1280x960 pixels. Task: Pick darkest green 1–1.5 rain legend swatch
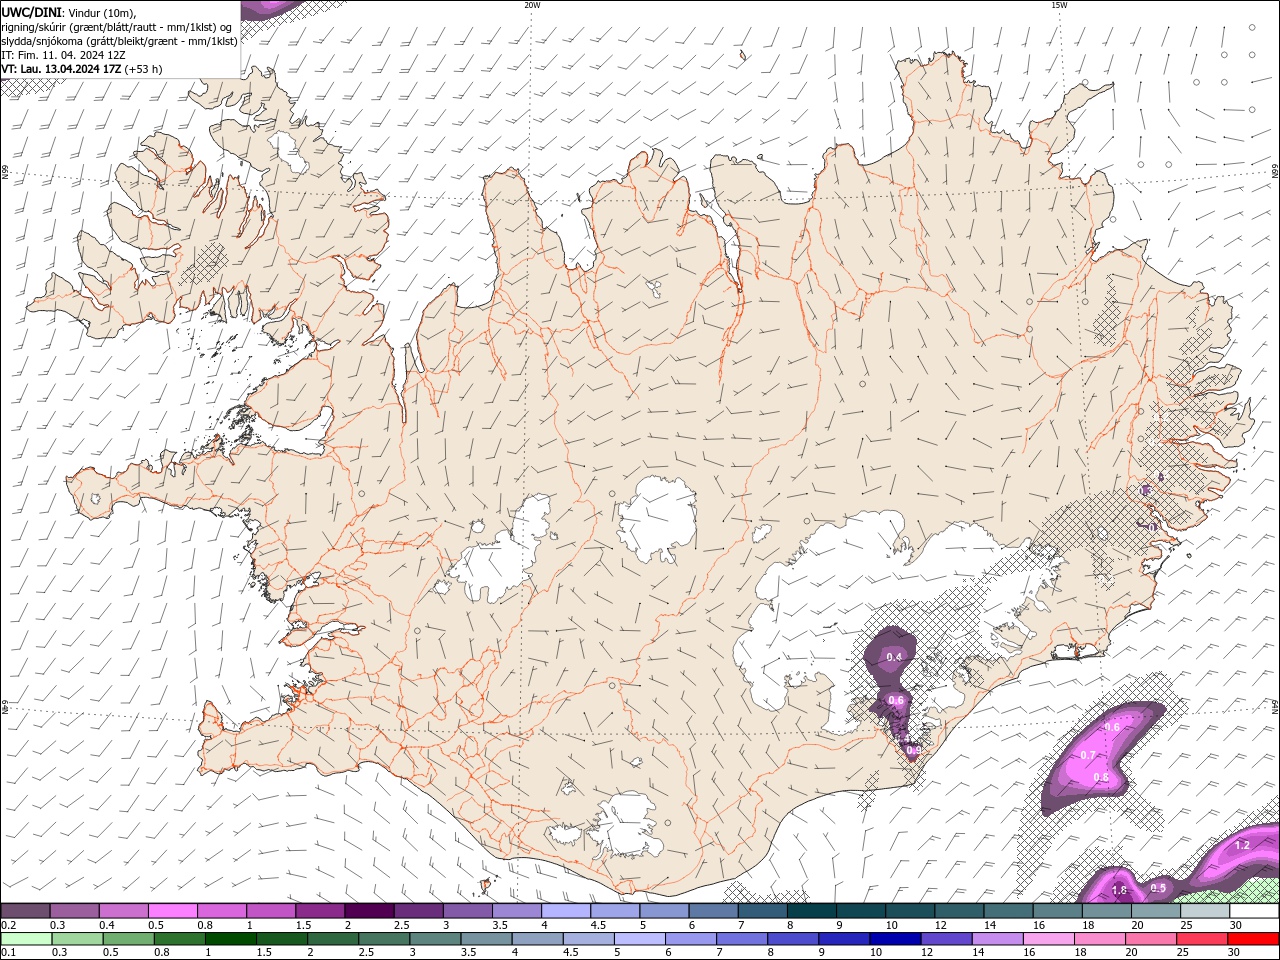(x=230, y=939)
